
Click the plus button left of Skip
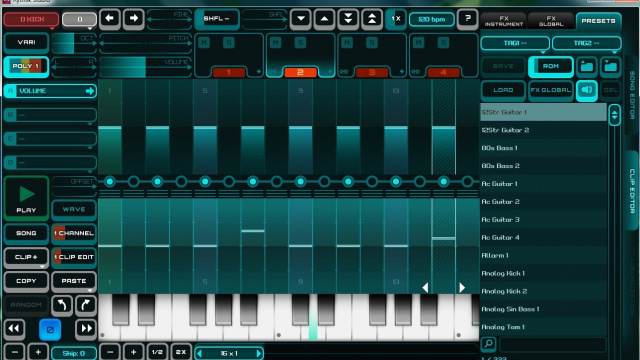(x=38, y=352)
